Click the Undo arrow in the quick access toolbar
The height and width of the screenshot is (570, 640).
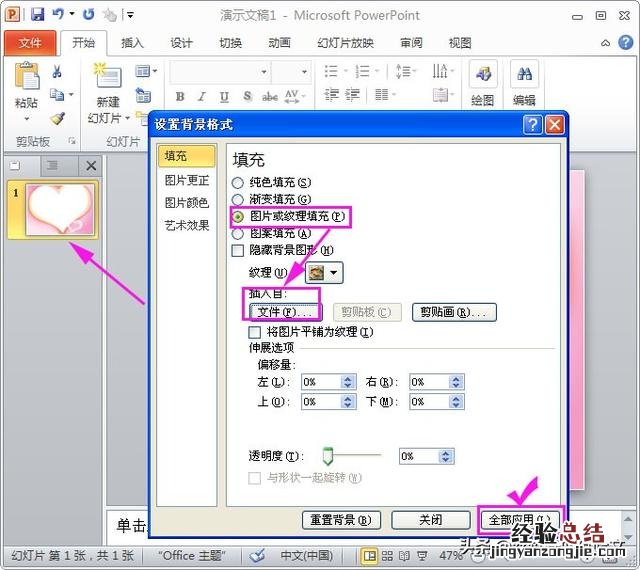click(x=58, y=15)
